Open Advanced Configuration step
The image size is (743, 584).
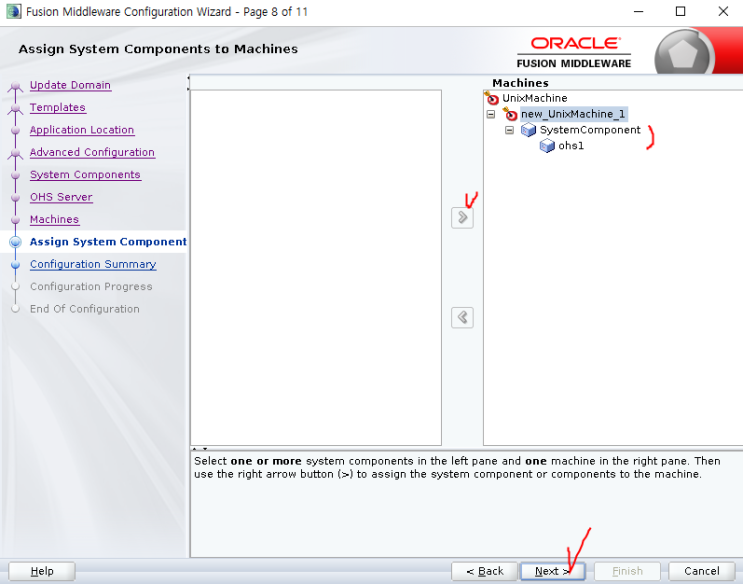92,152
